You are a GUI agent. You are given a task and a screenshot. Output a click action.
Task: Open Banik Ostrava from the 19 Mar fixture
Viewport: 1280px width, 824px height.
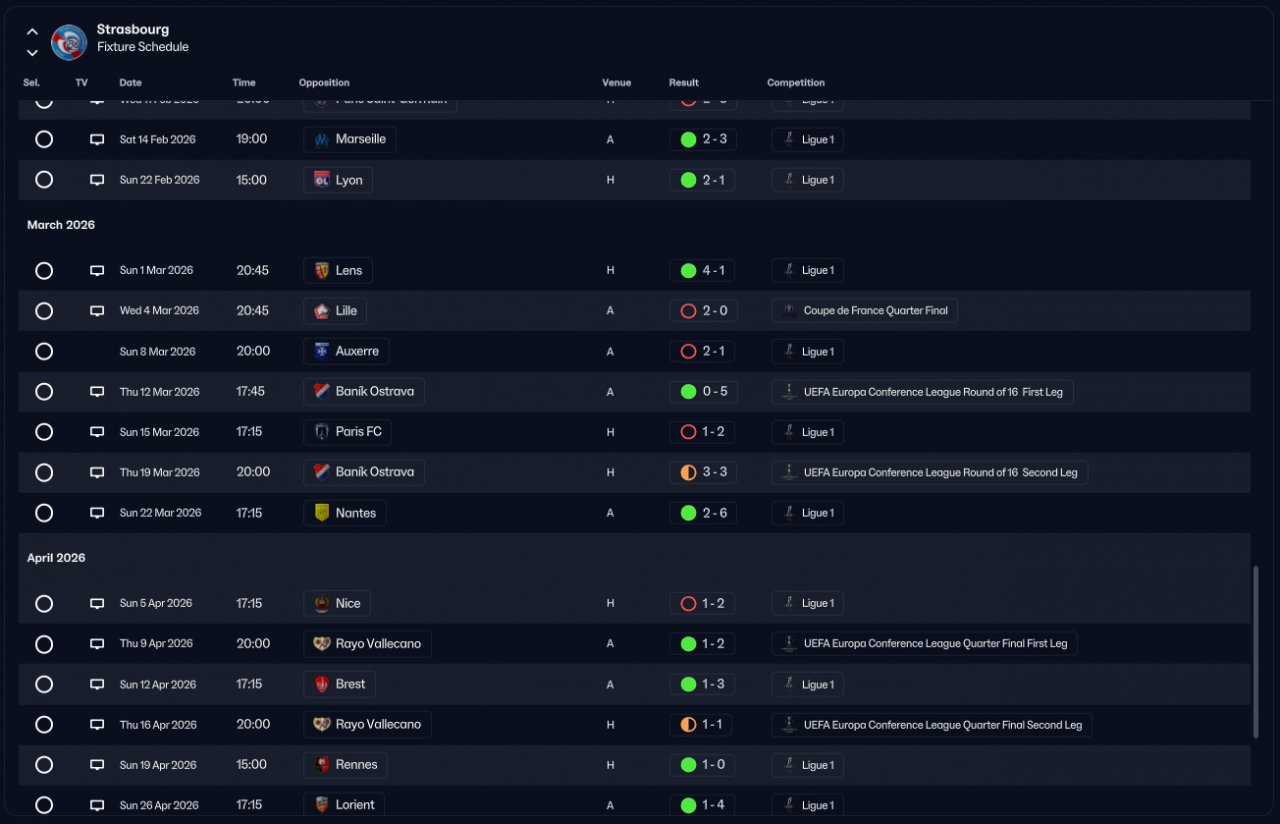tap(364, 472)
